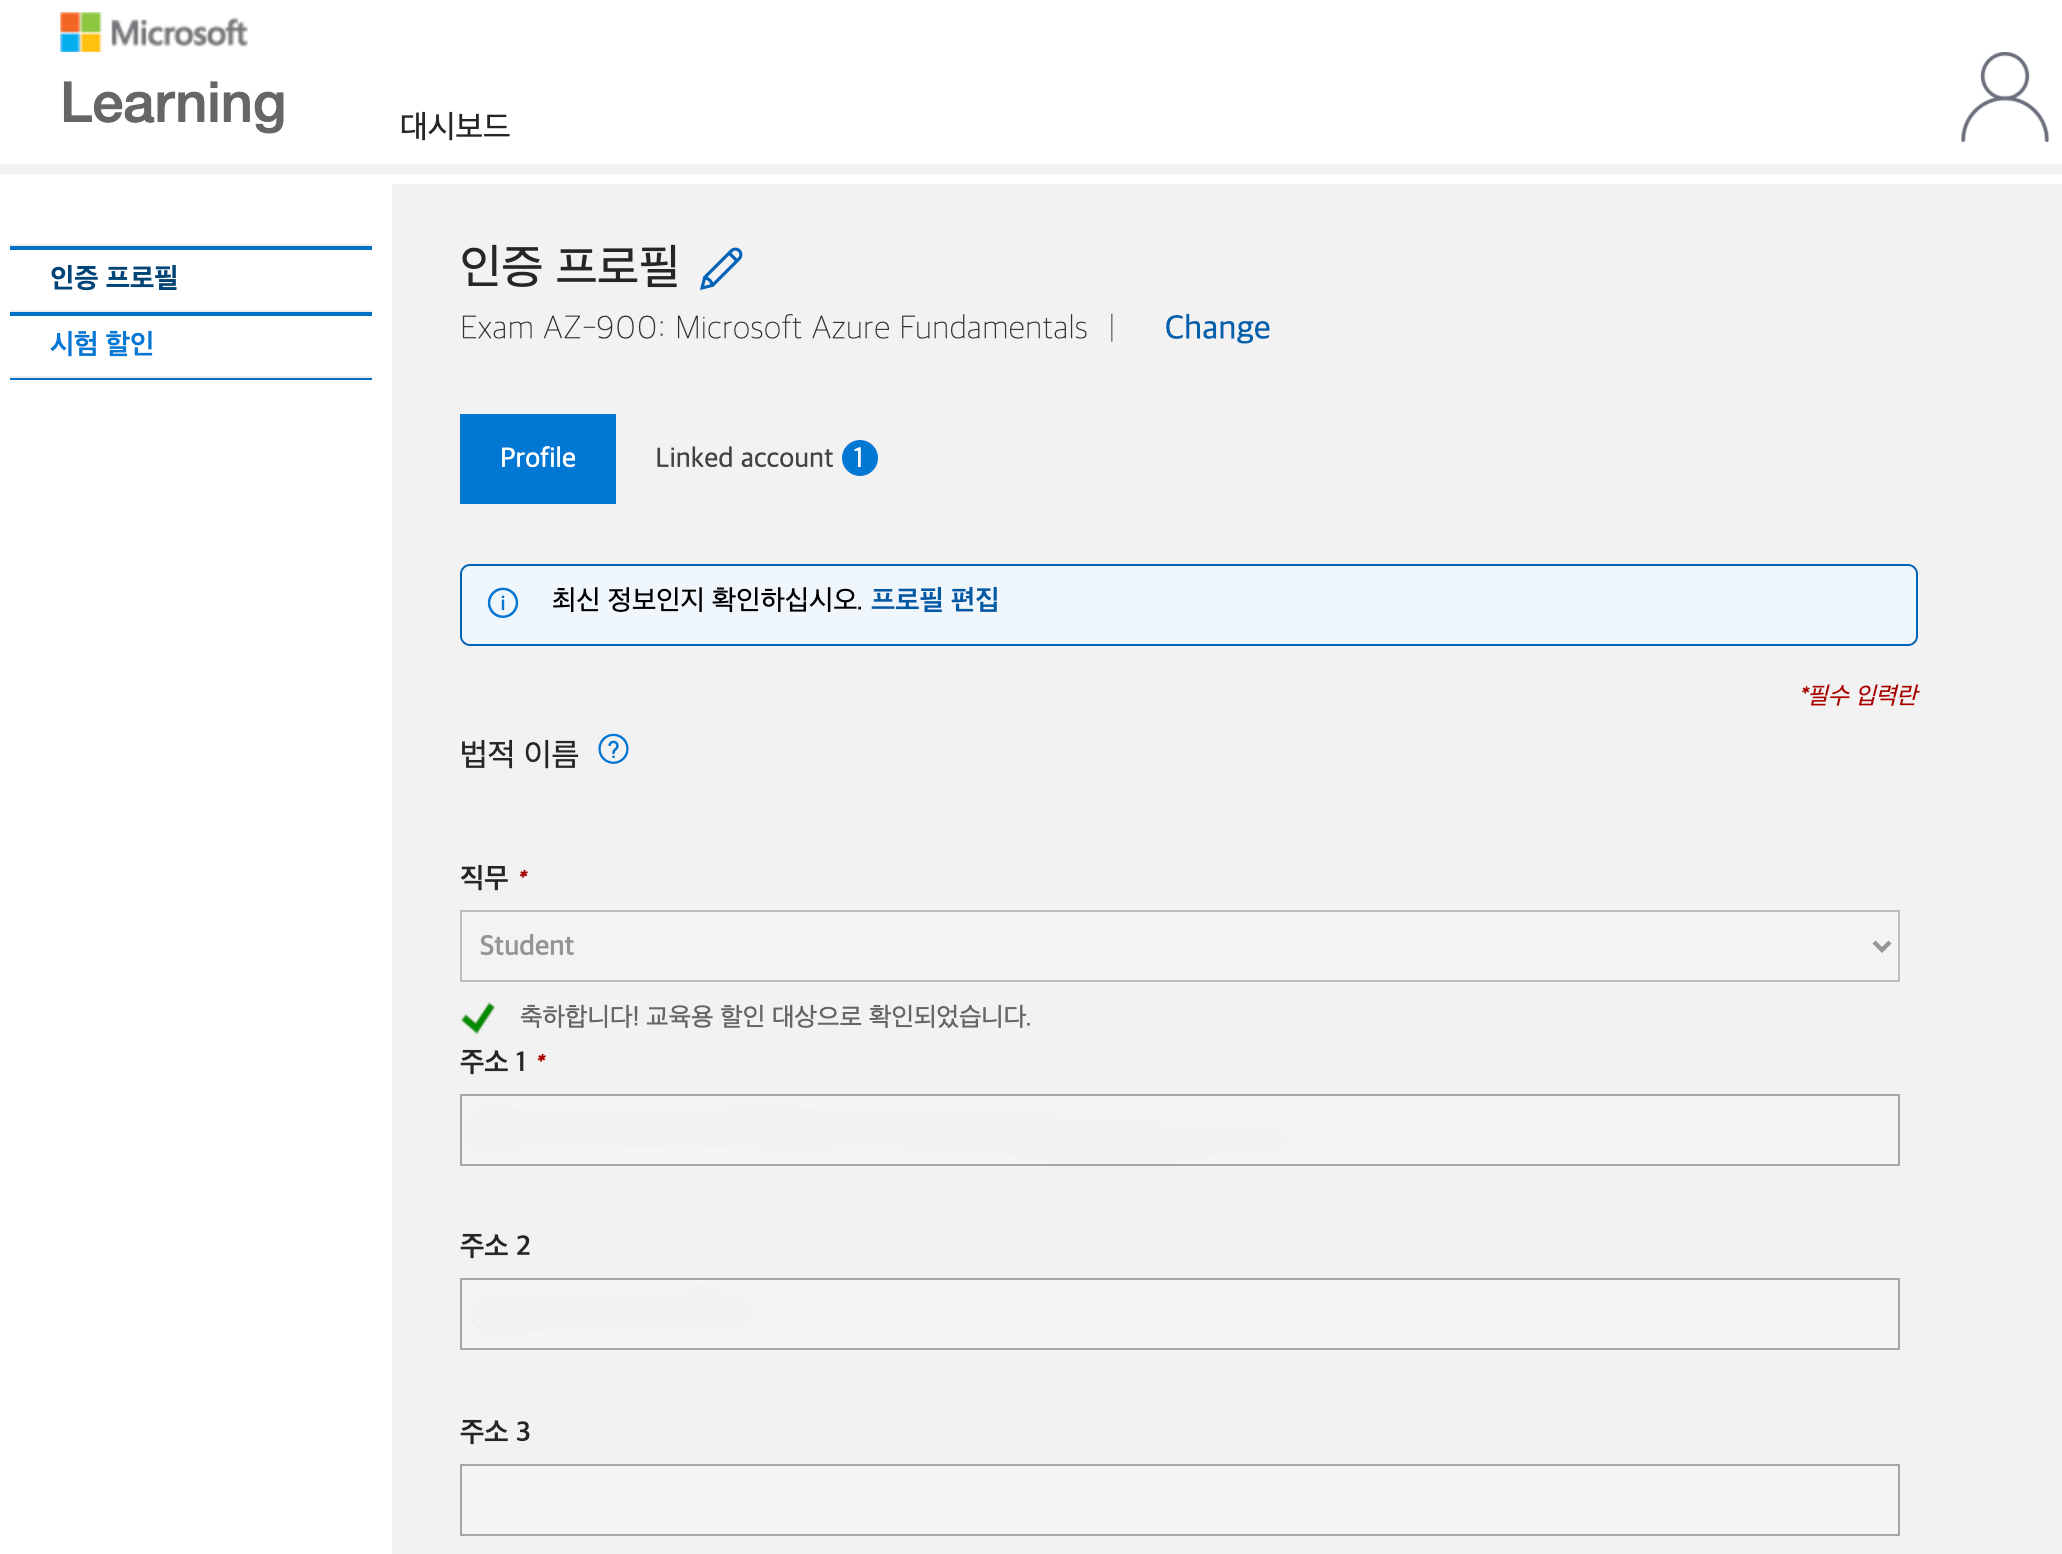Select 인증 프로필 in the sidebar
Screen dimensions: 2062x1554
114,277
